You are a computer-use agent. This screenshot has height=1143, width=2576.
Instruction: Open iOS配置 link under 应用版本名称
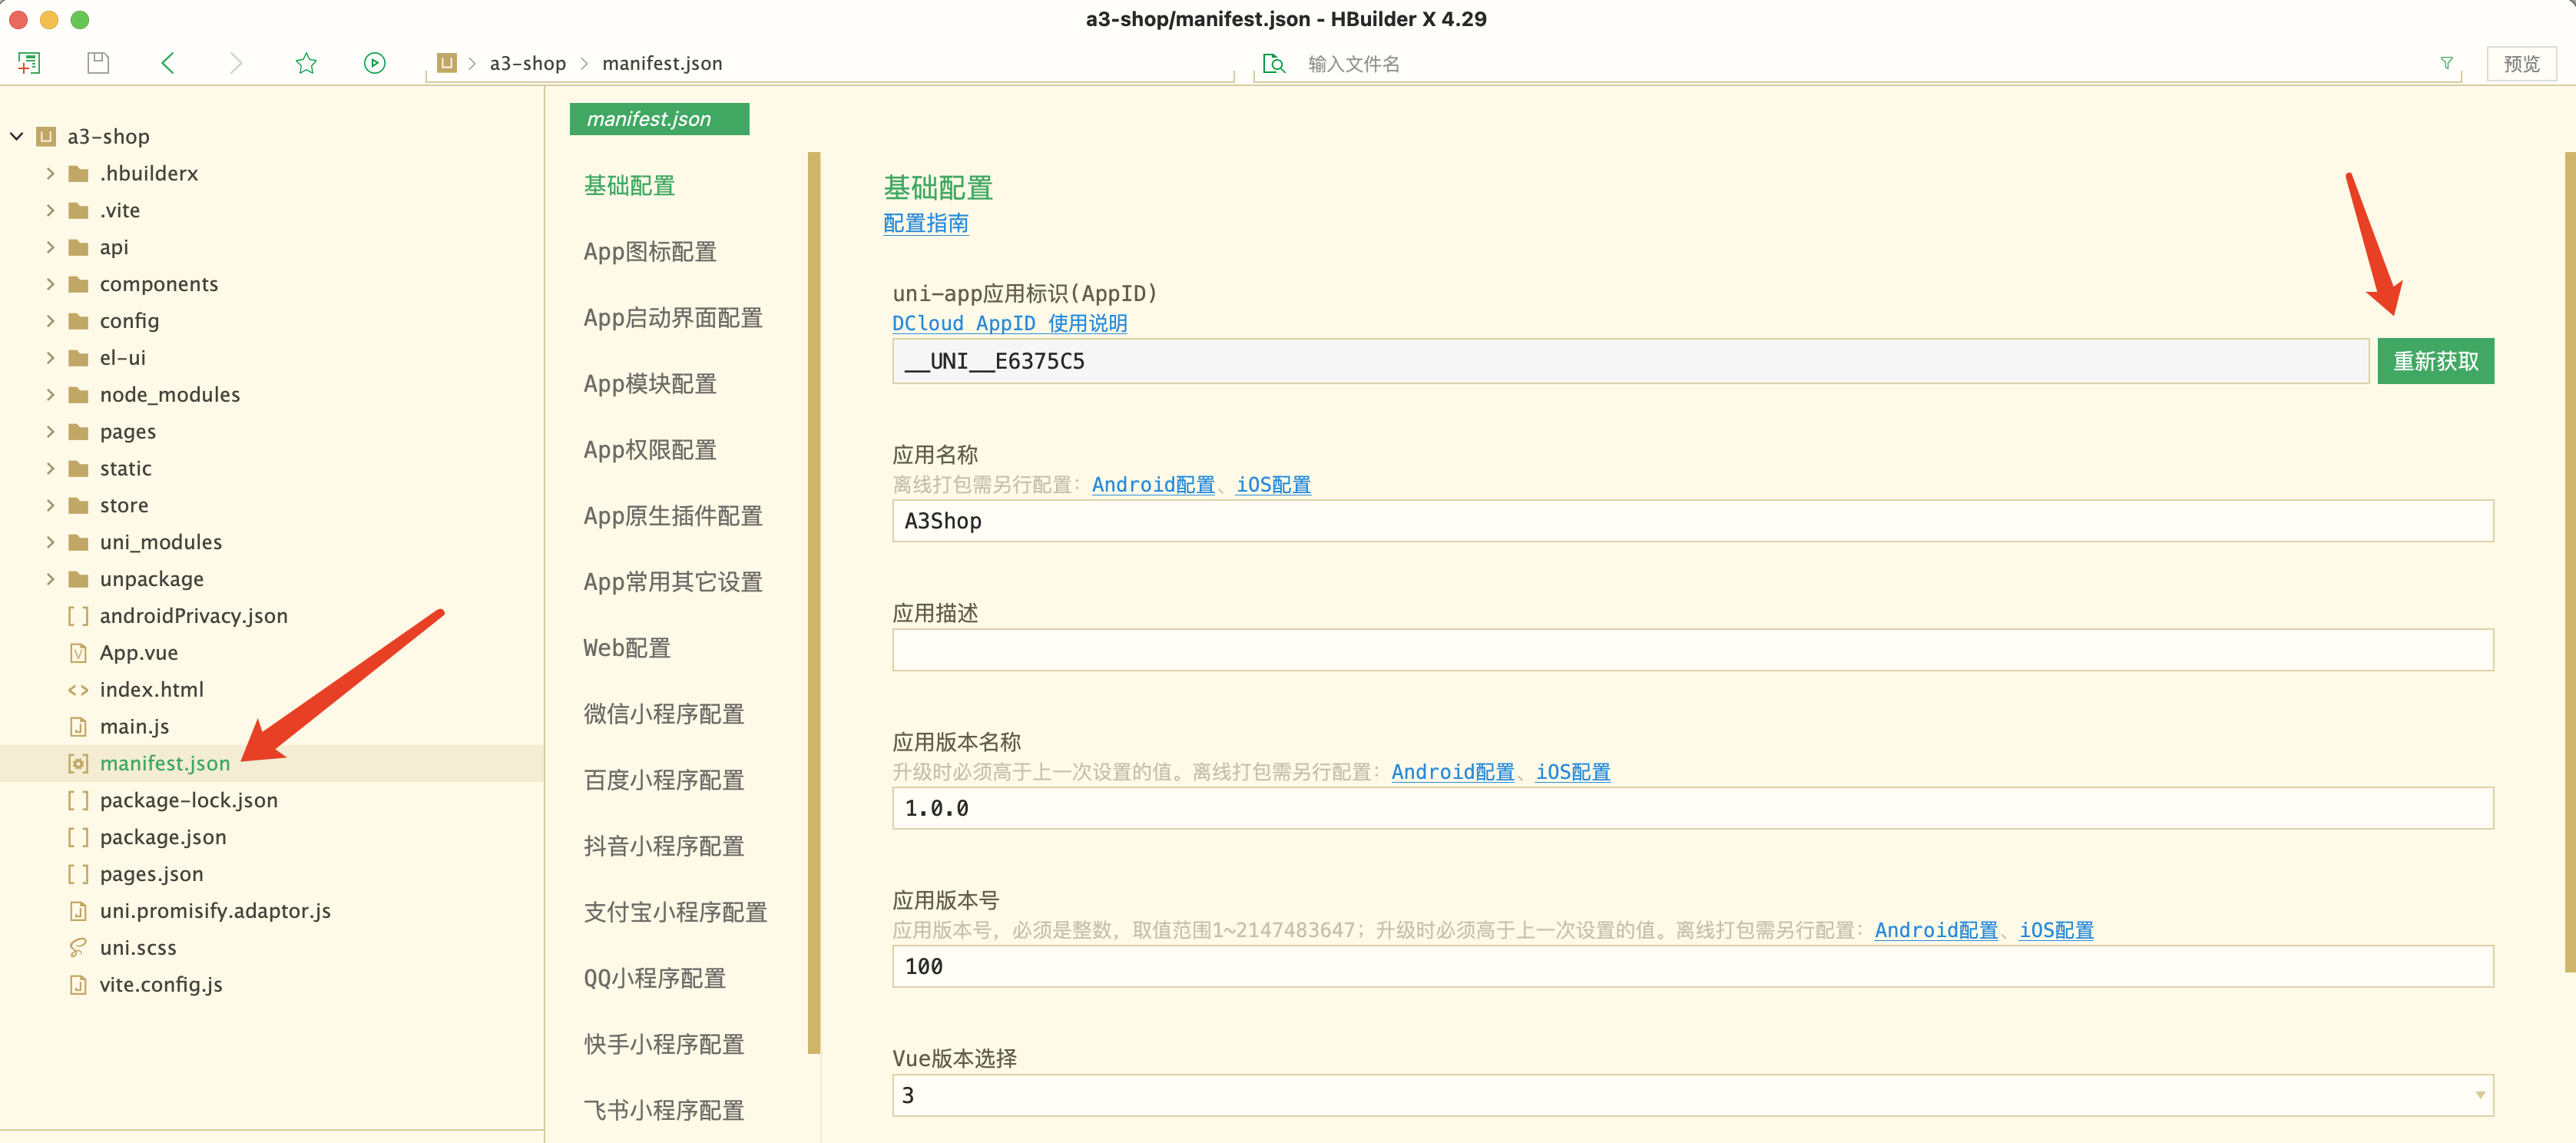pos(1573,772)
